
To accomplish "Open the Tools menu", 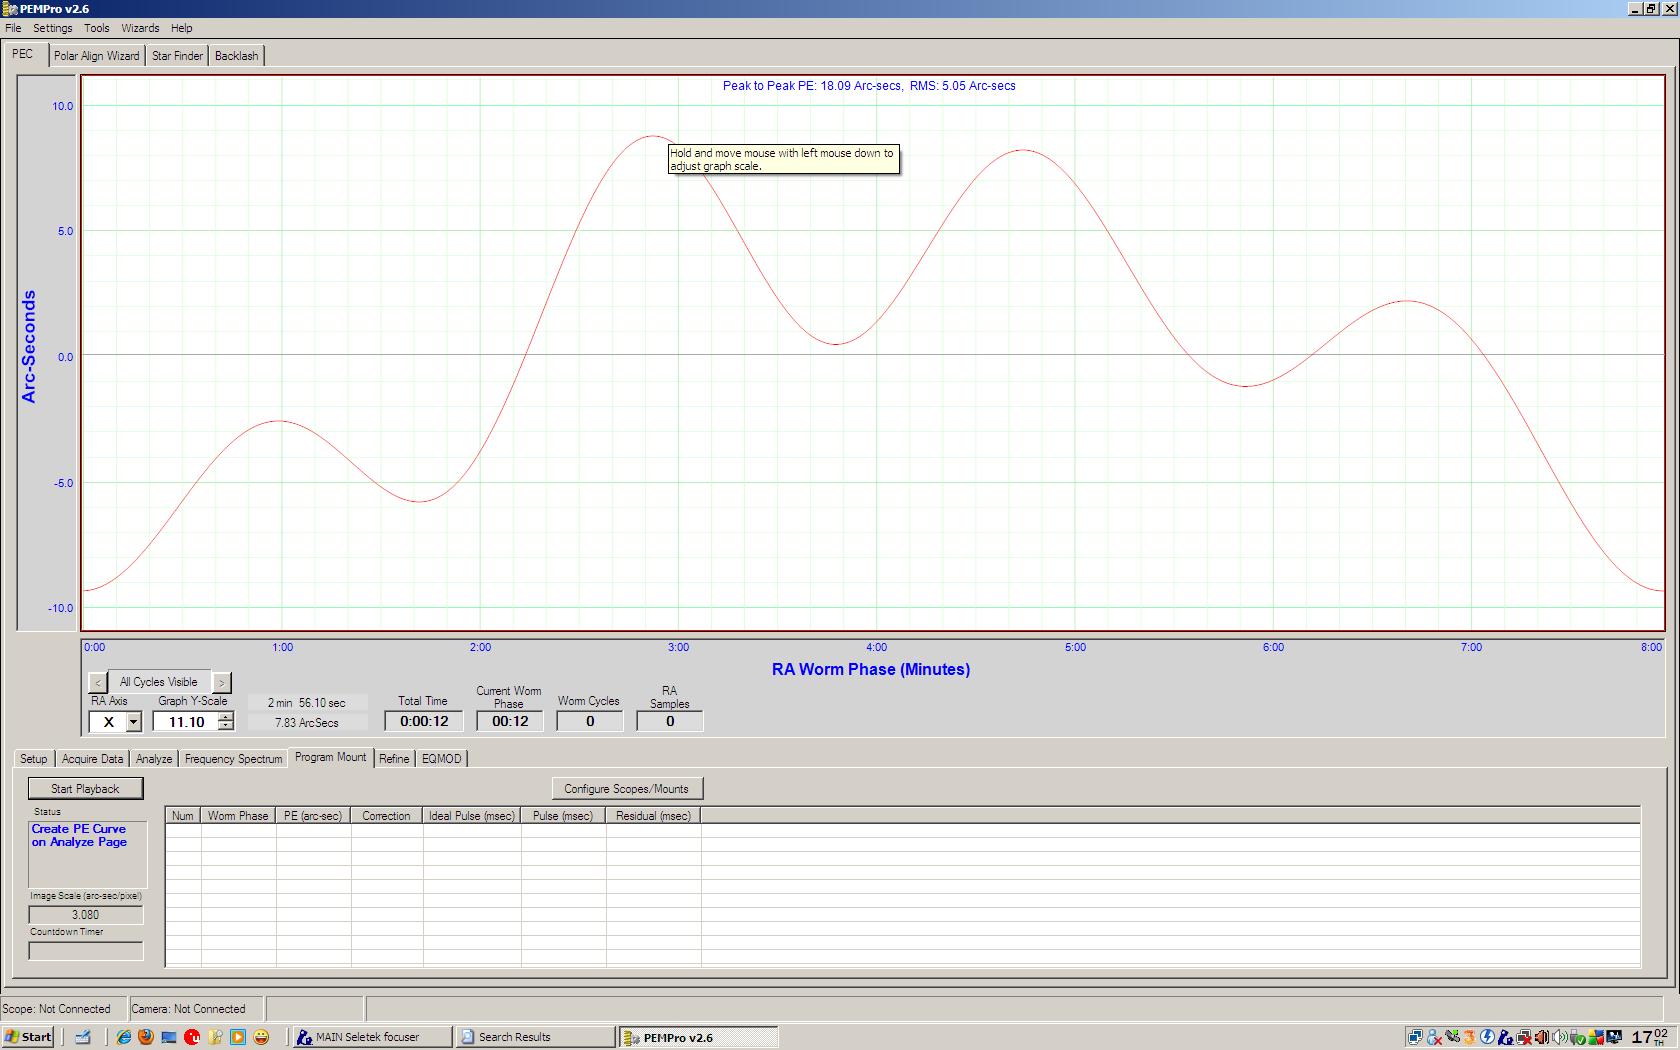I will tap(96, 28).
